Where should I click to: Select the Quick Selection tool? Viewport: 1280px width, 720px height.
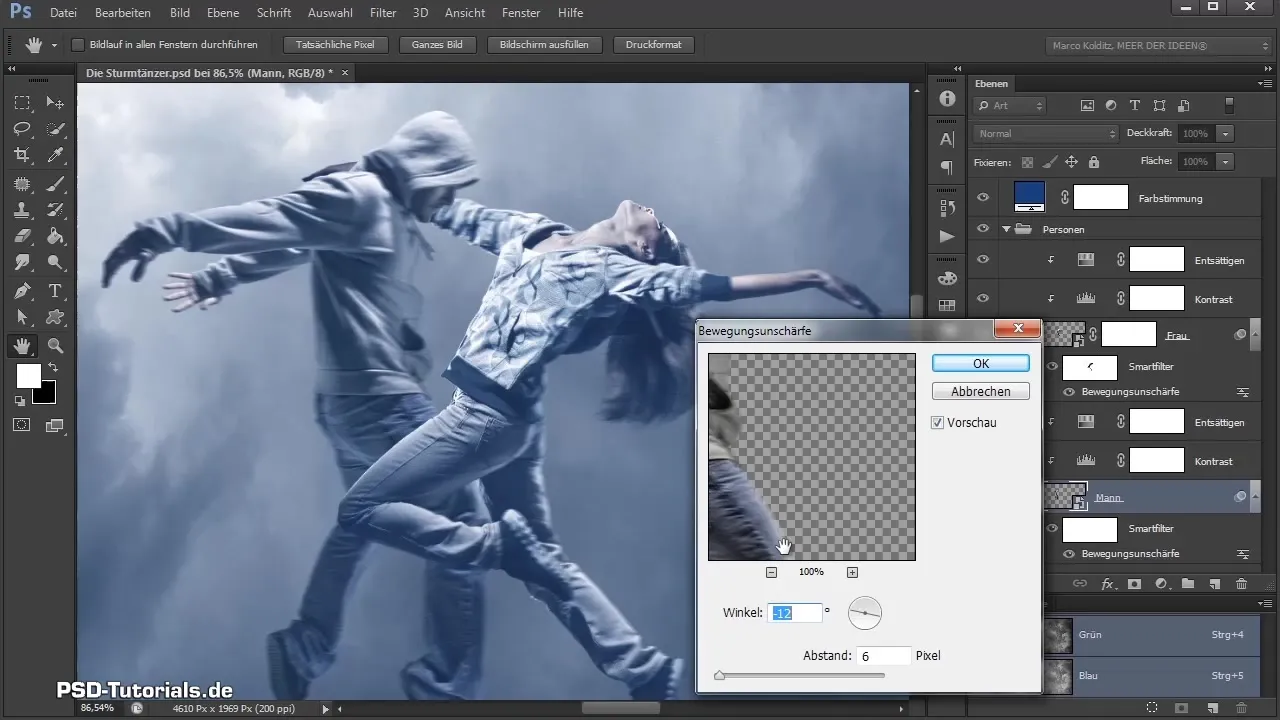tap(56, 129)
